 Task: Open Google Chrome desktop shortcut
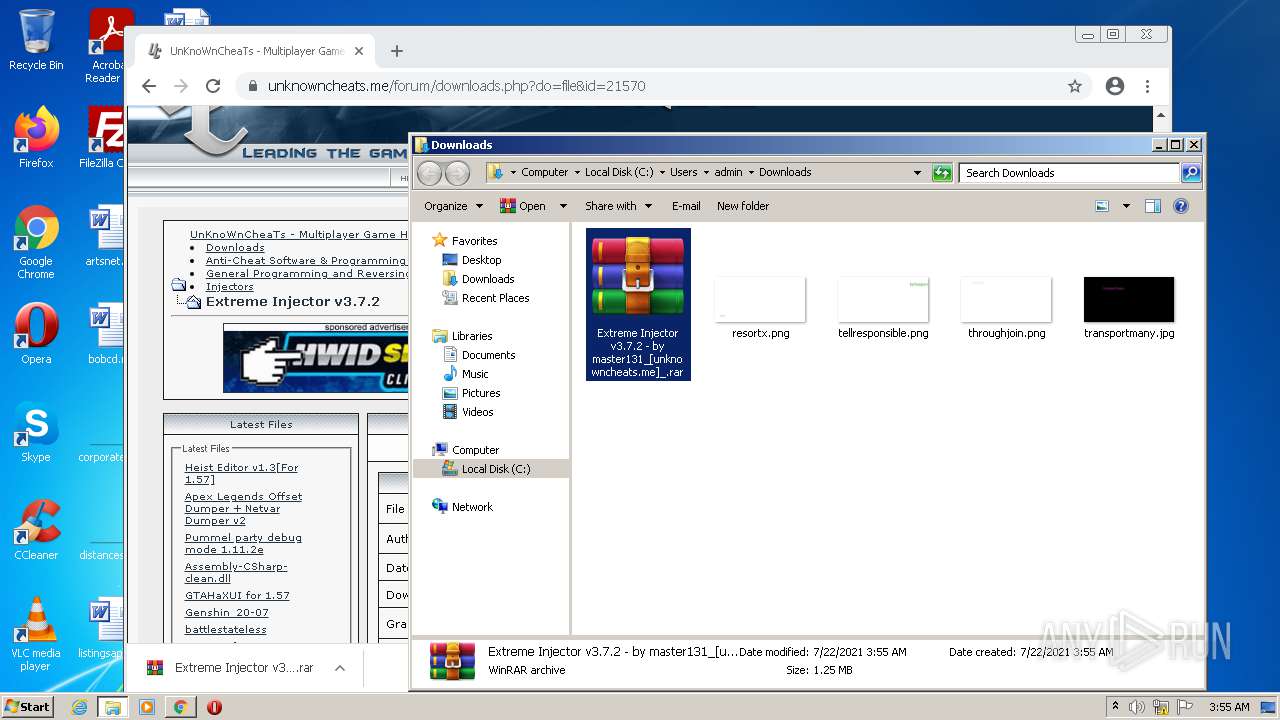[36, 242]
